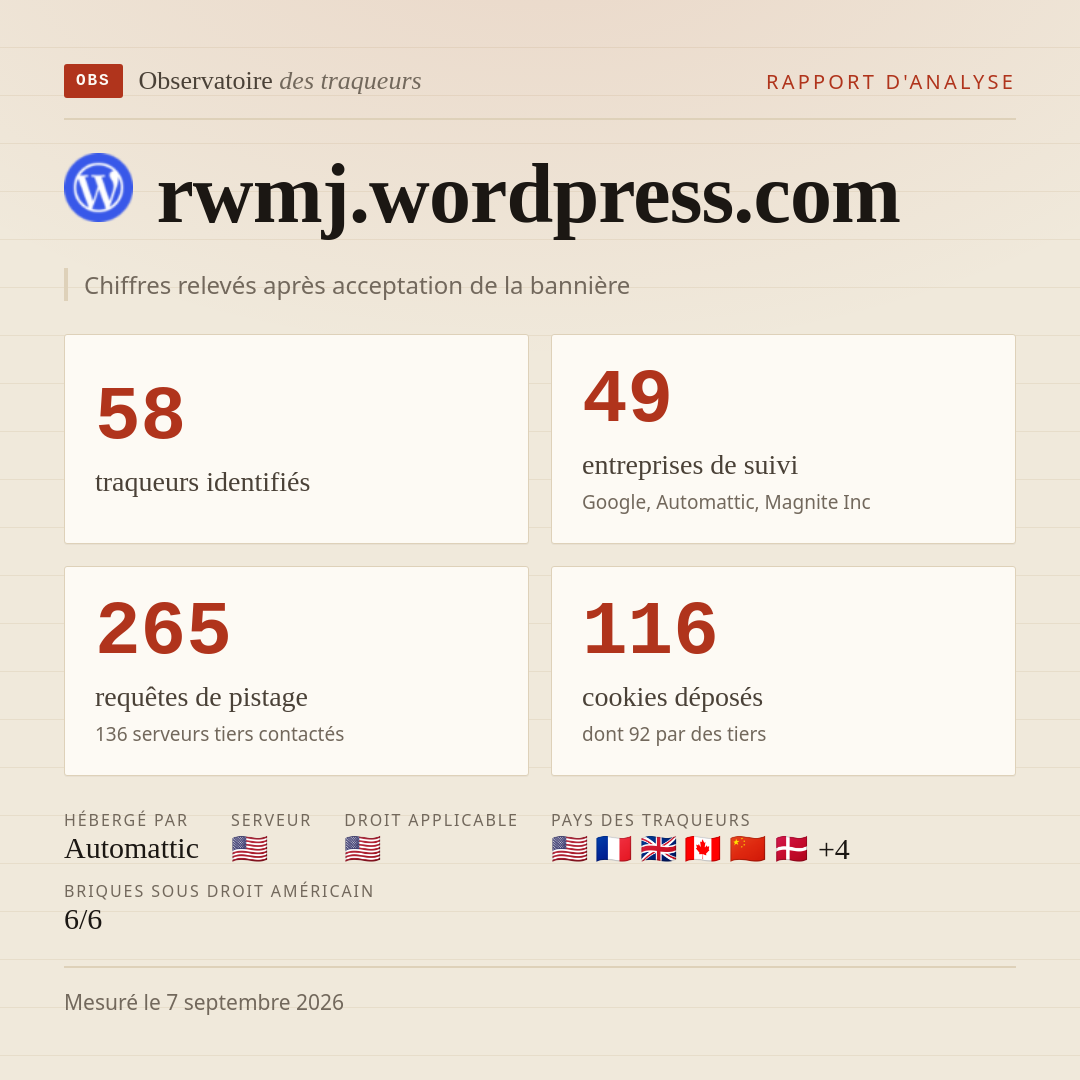1080x1080 pixels.
Task: Click the large number 49
Action: pyautogui.click(x=627, y=397)
